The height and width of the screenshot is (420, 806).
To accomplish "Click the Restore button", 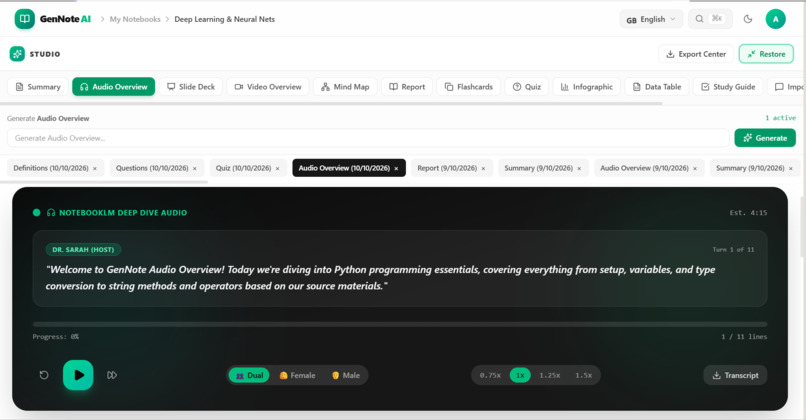I will pyautogui.click(x=766, y=54).
